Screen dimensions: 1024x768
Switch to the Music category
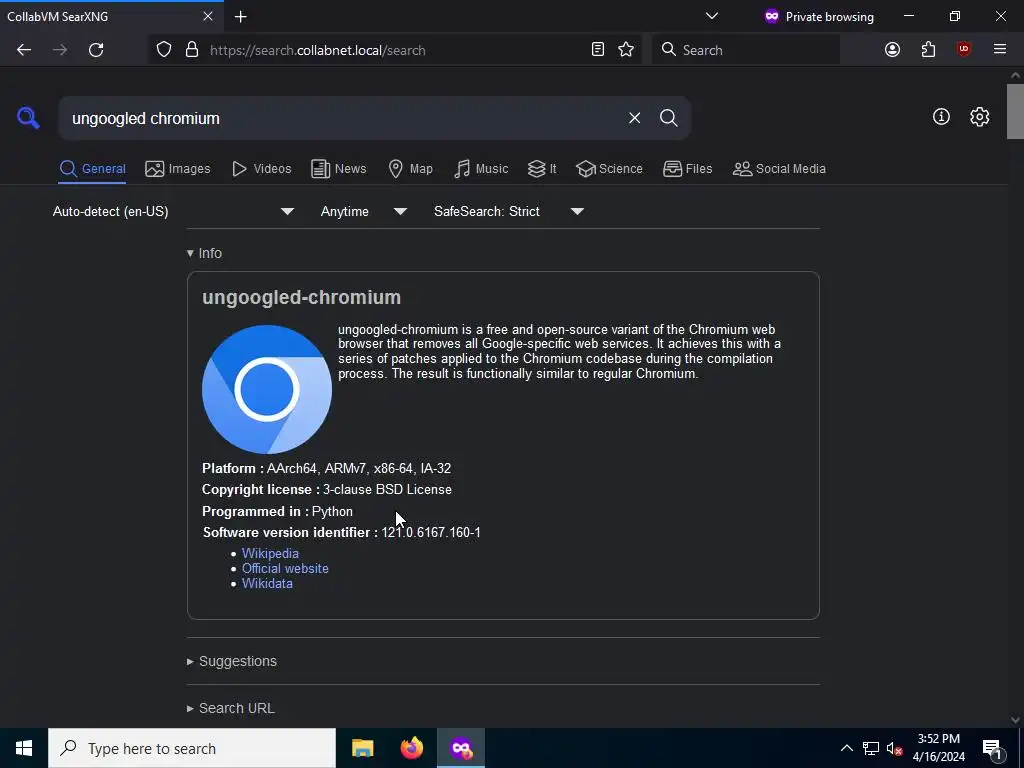481,168
